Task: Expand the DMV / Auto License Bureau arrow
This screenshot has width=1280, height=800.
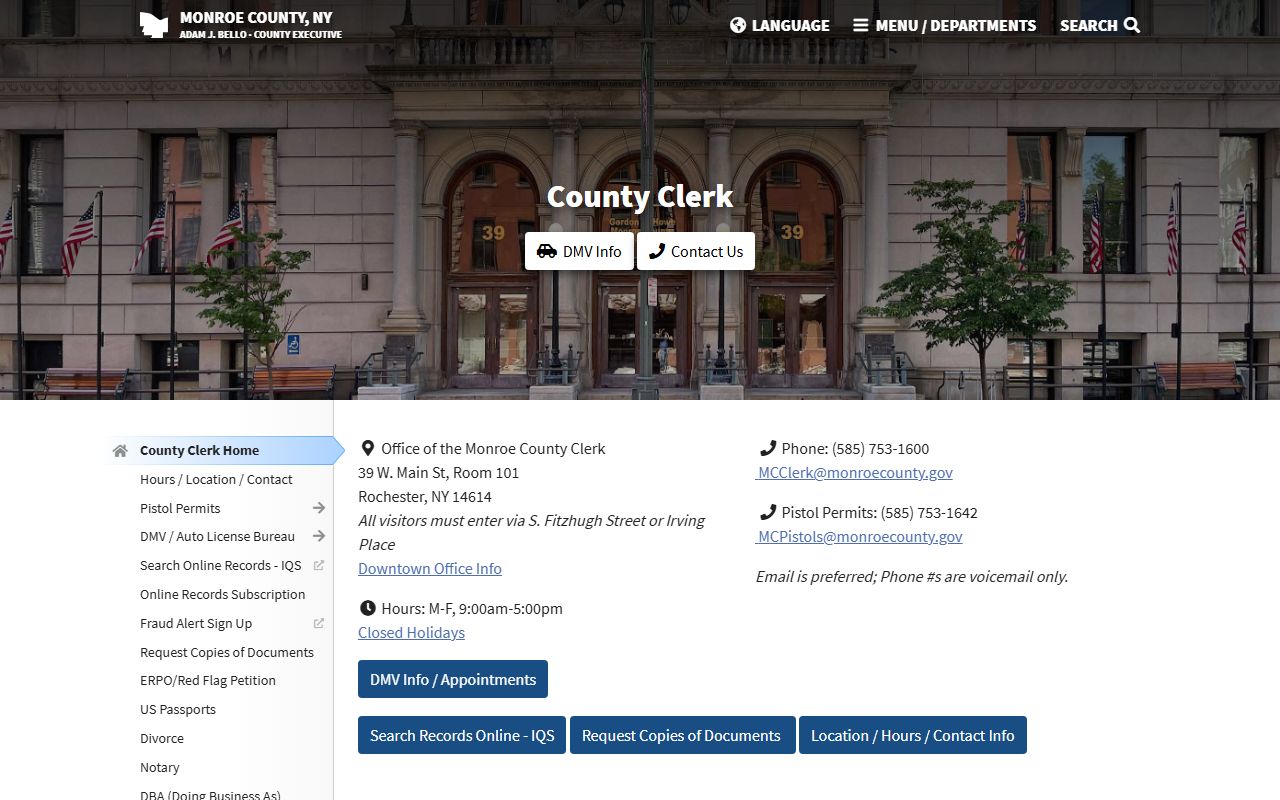Action: [x=319, y=536]
